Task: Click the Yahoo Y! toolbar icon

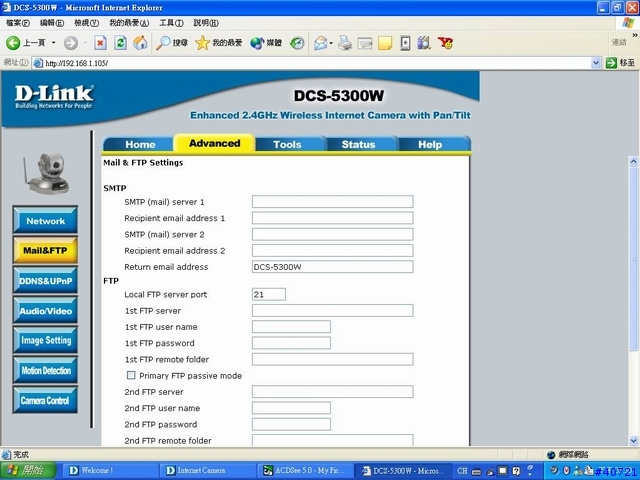Action: (445, 42)
